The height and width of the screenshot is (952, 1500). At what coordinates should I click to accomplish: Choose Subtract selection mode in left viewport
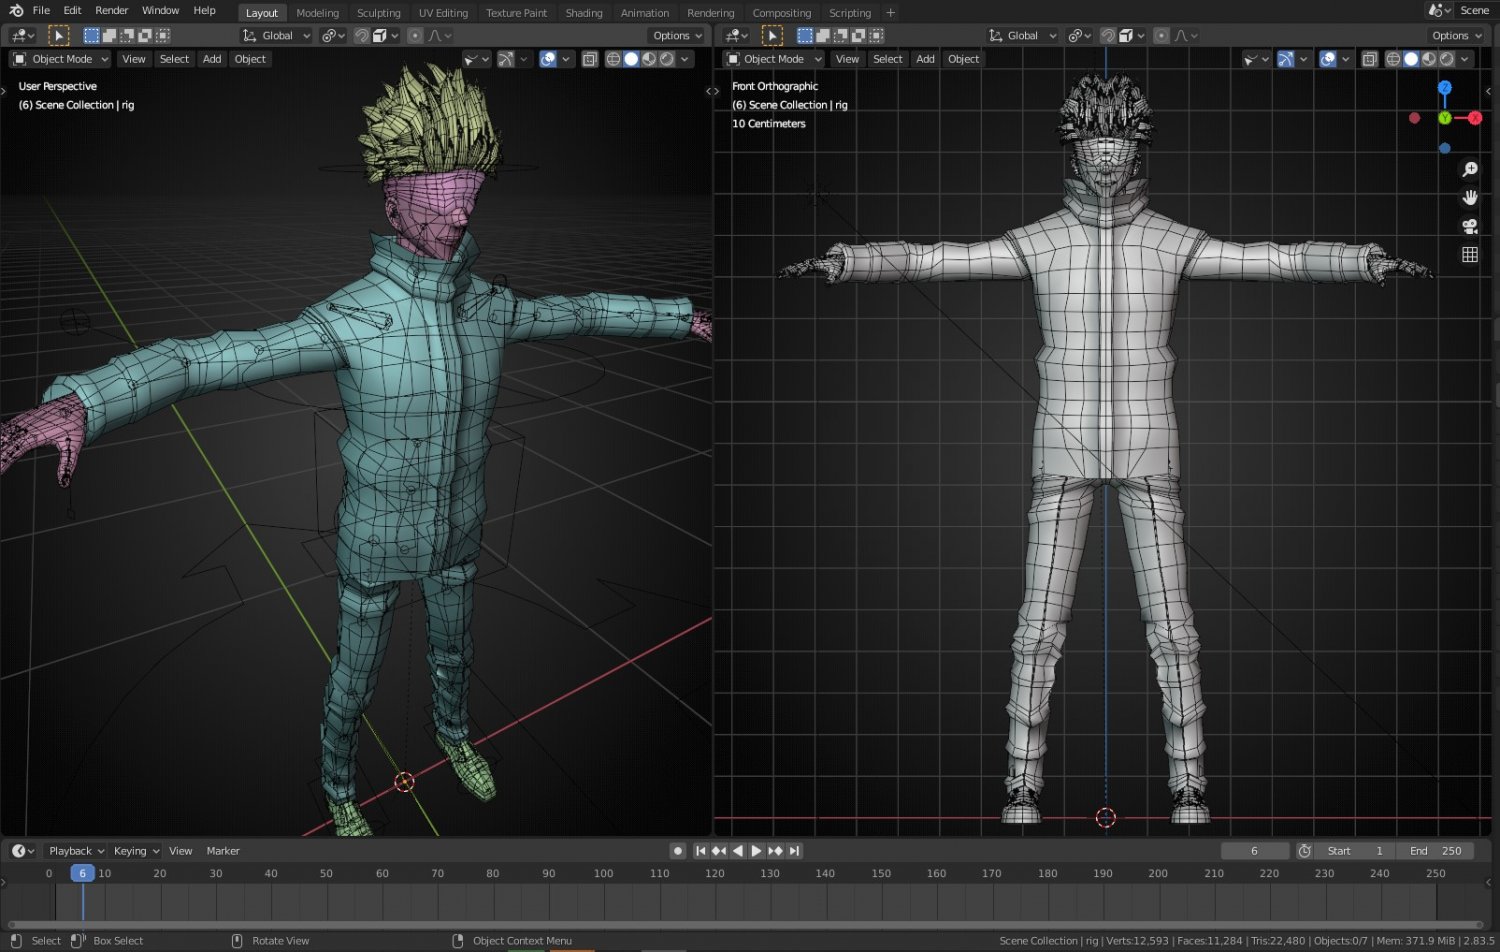click(x=127, y=36)
